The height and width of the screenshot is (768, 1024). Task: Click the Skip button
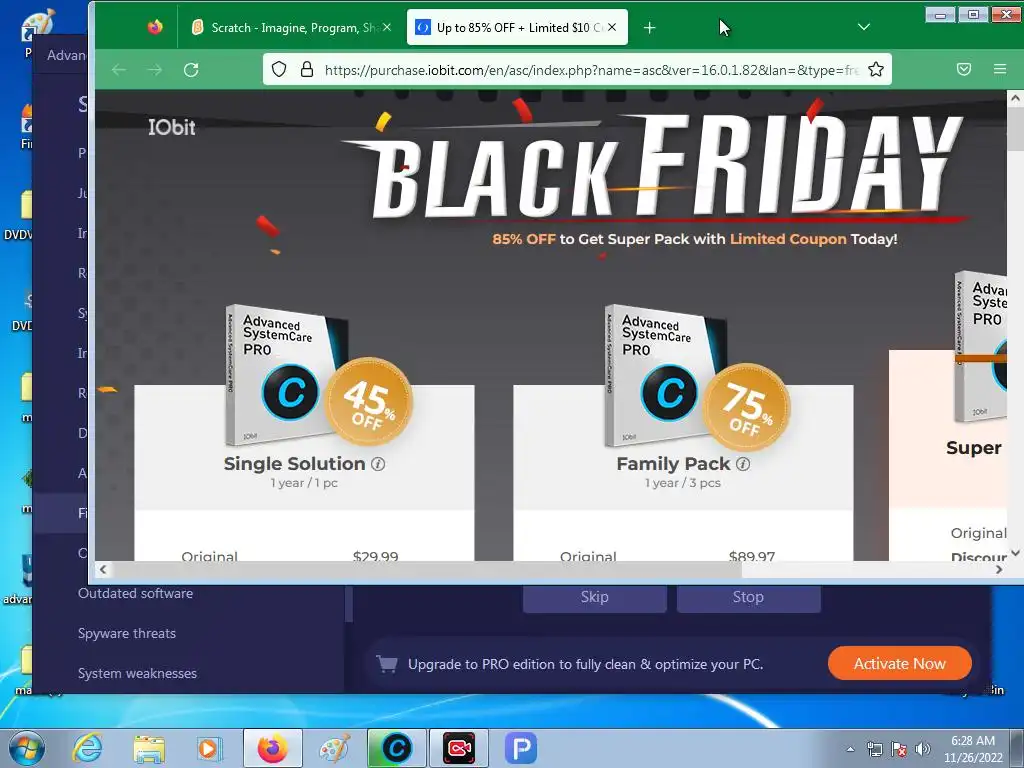point(594,597)
